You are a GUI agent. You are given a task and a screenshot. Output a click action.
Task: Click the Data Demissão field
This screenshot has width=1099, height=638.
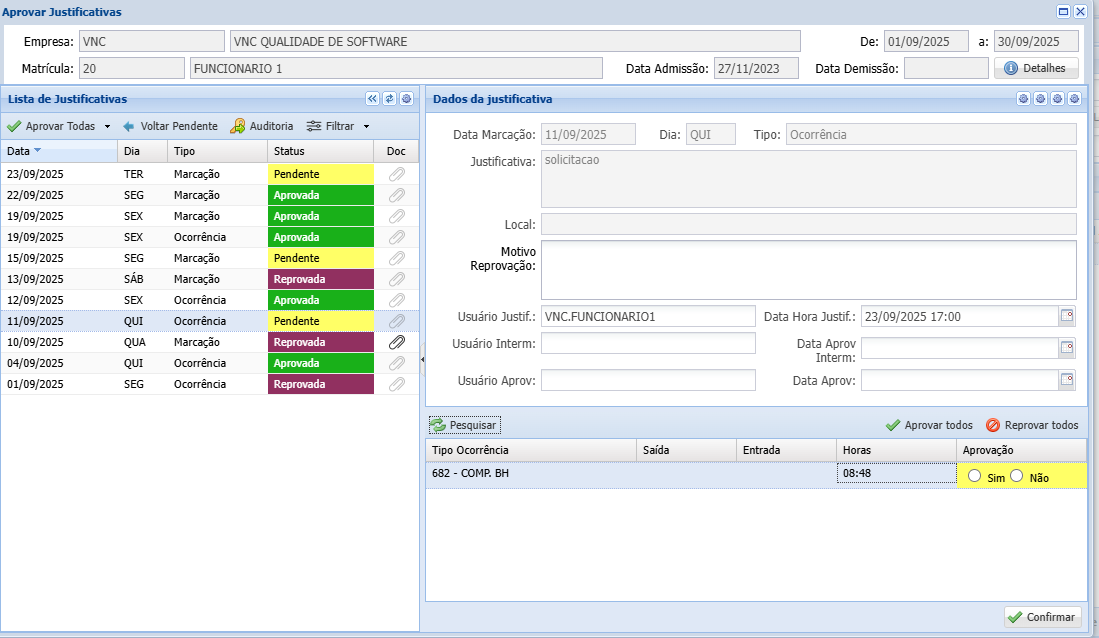coord(946,68)
